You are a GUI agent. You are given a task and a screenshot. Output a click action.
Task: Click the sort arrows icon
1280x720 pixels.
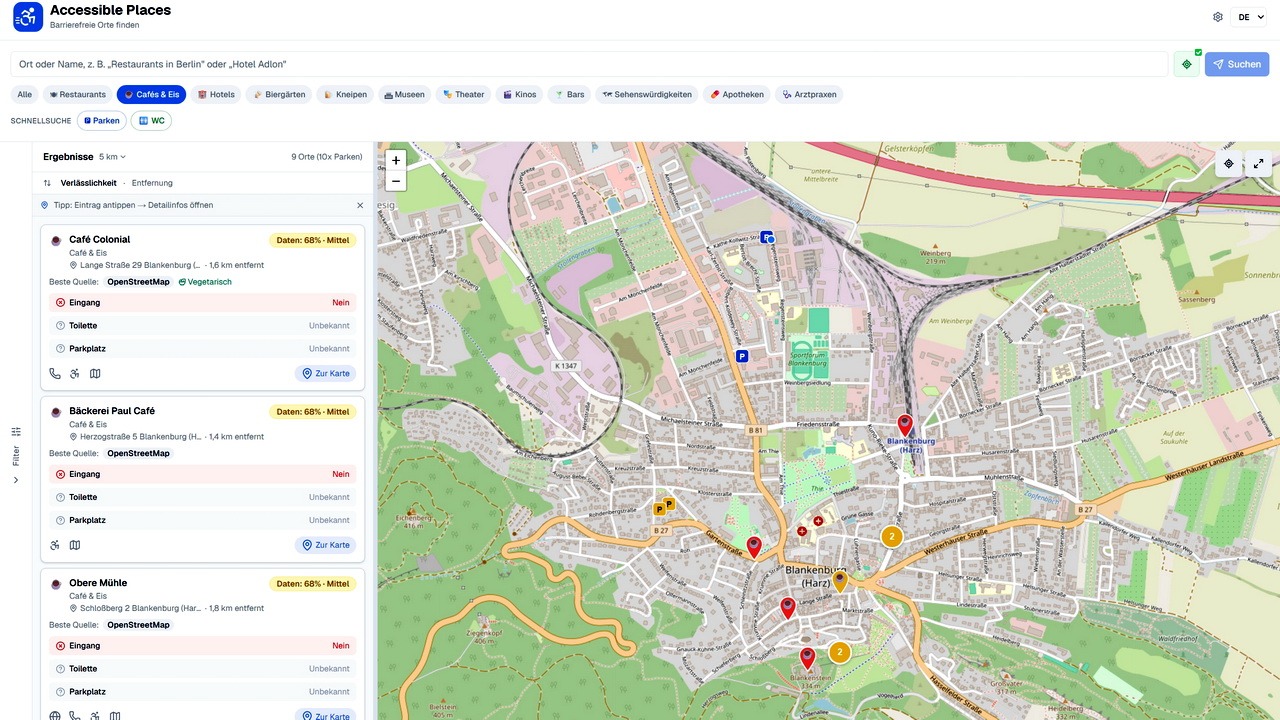(x=47, y=183)
